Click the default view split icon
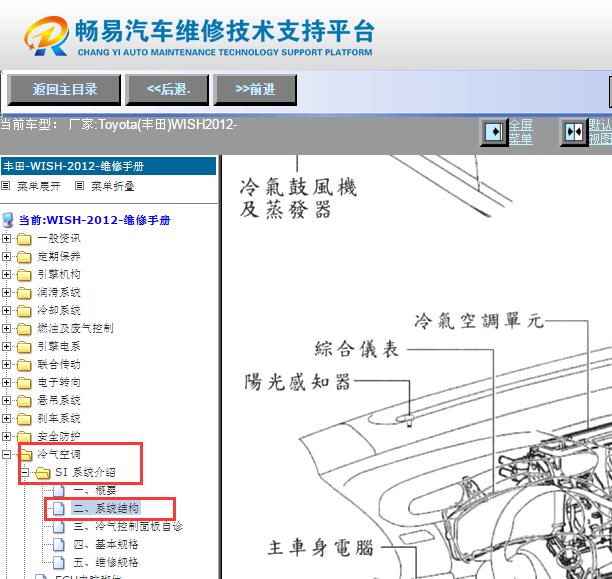Image resolution: width=612 pixels, height=579 pixels. tap(574, 132)
